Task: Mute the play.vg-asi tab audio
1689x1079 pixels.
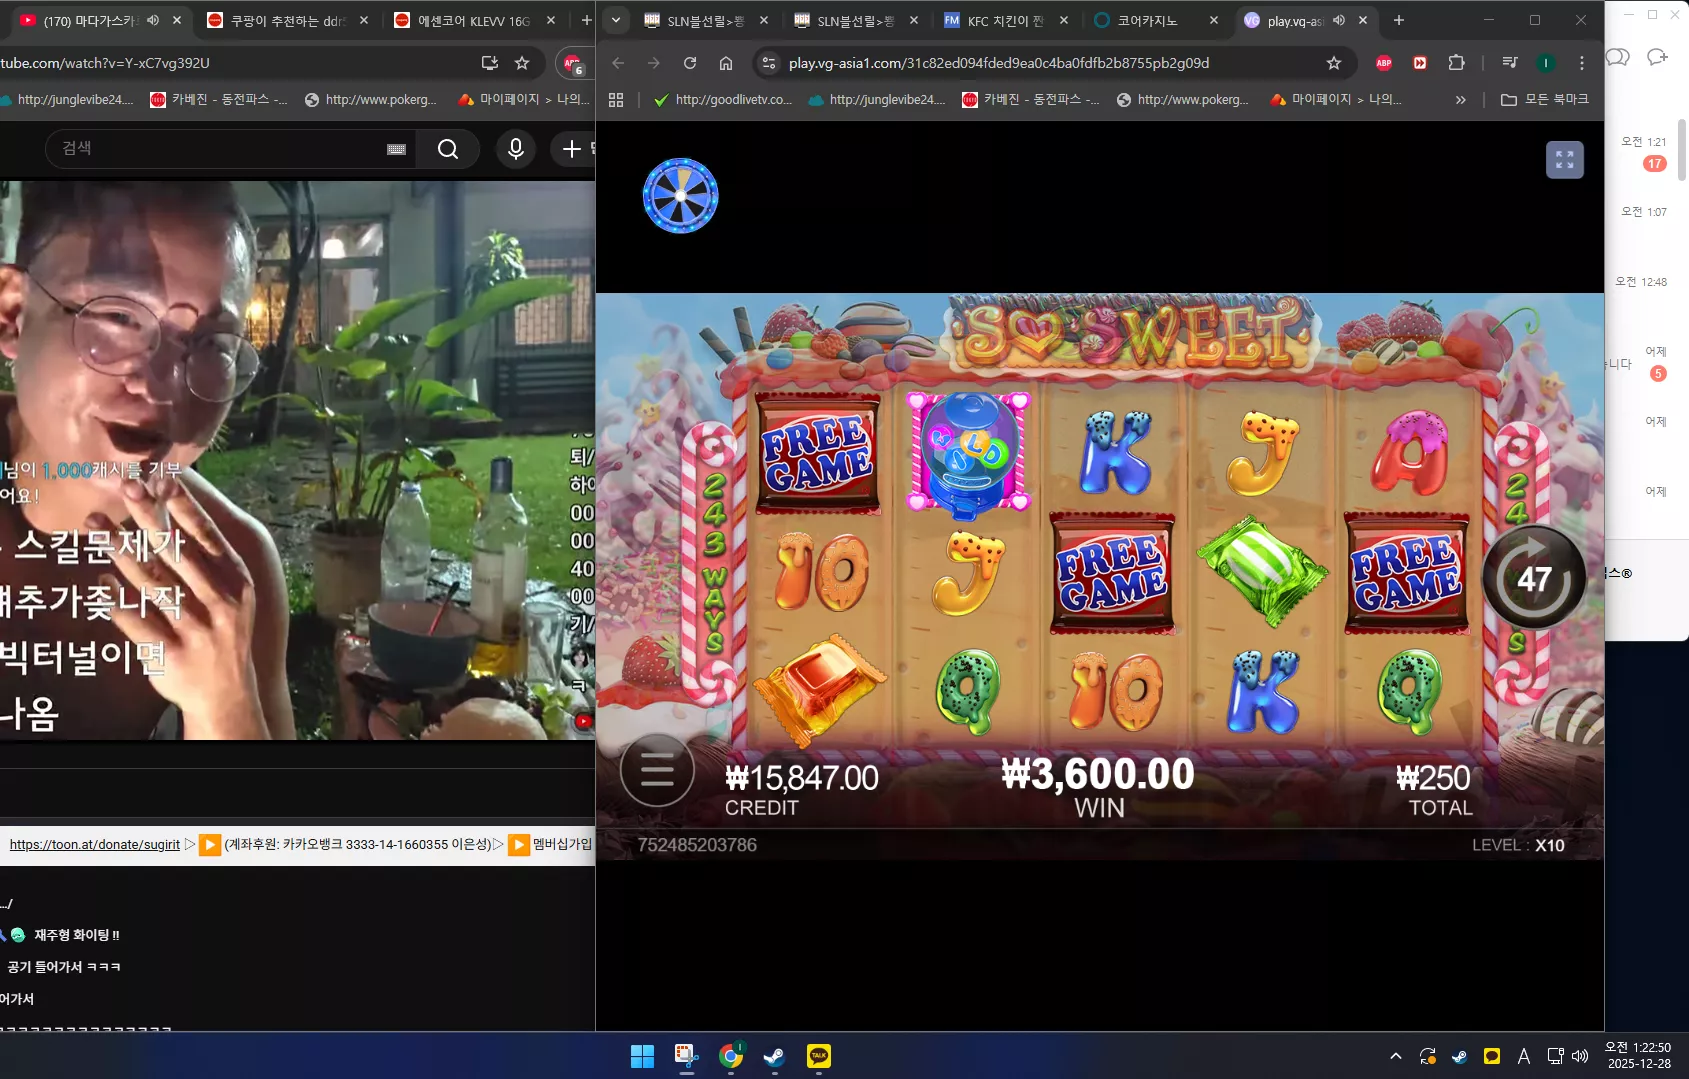Action: pyautogui.click(x=1339, y=20)
